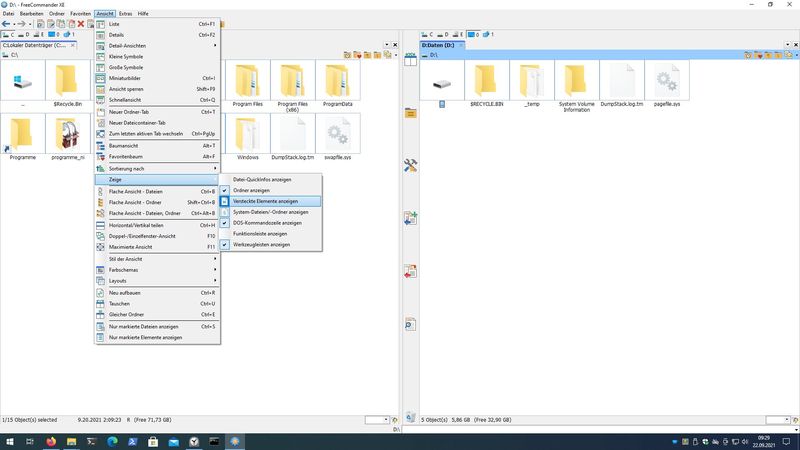This screenshot has height=450, width=800.
Task: Select pagefile.sys in right panel
Action: click(667, 83)
